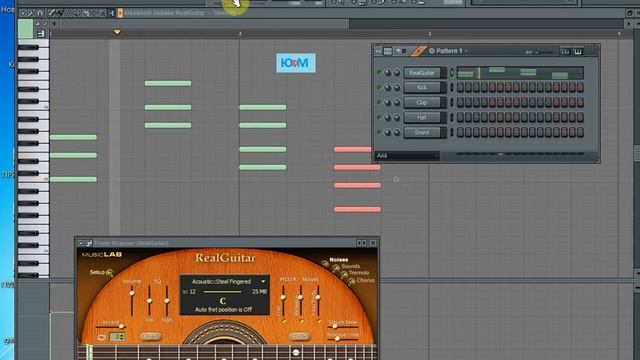Click the graph editor icon in step sequencer
Image resolution: width=640 pixels, height=360 pixels.
click(x=565, y=51)
